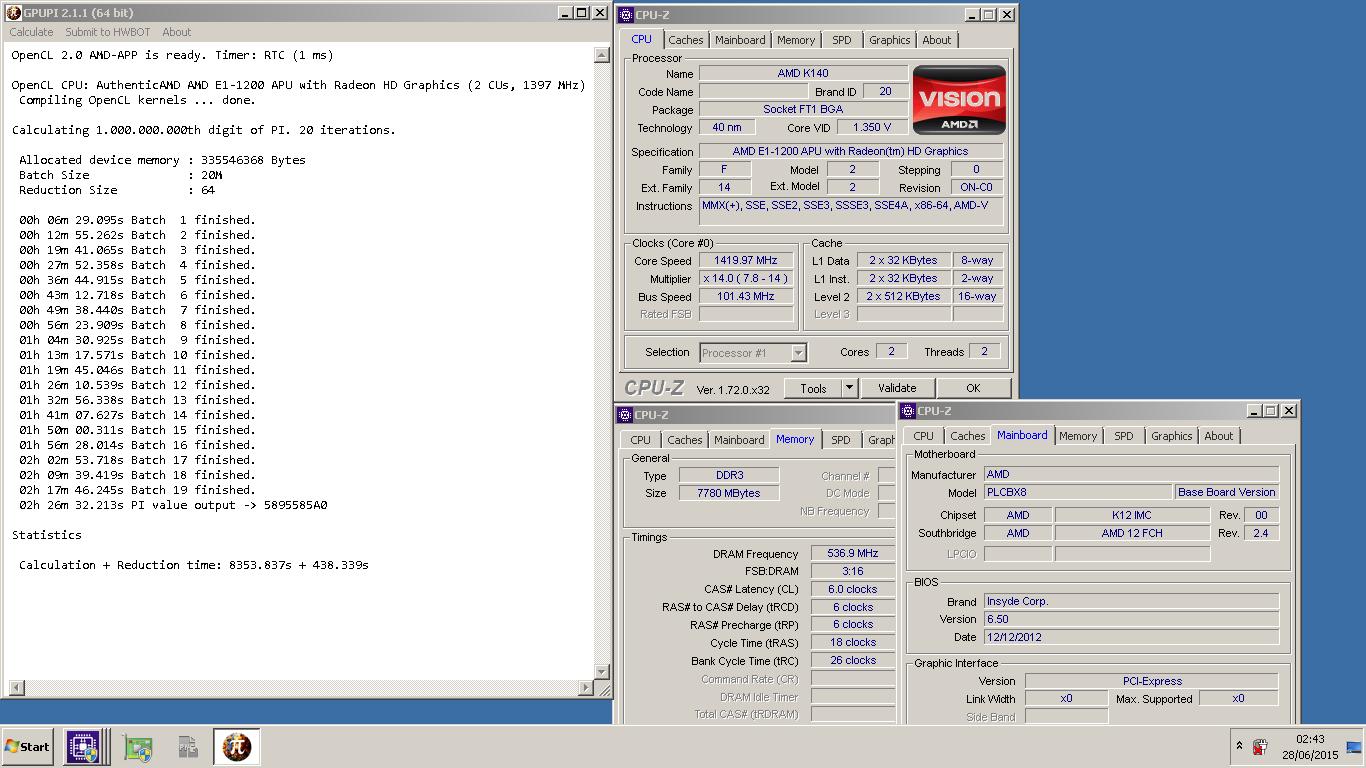Click the CPU-Z taskbar icon
Image resolution: width=1366 pixels, height=768 pixels.
tap(83, 747)
